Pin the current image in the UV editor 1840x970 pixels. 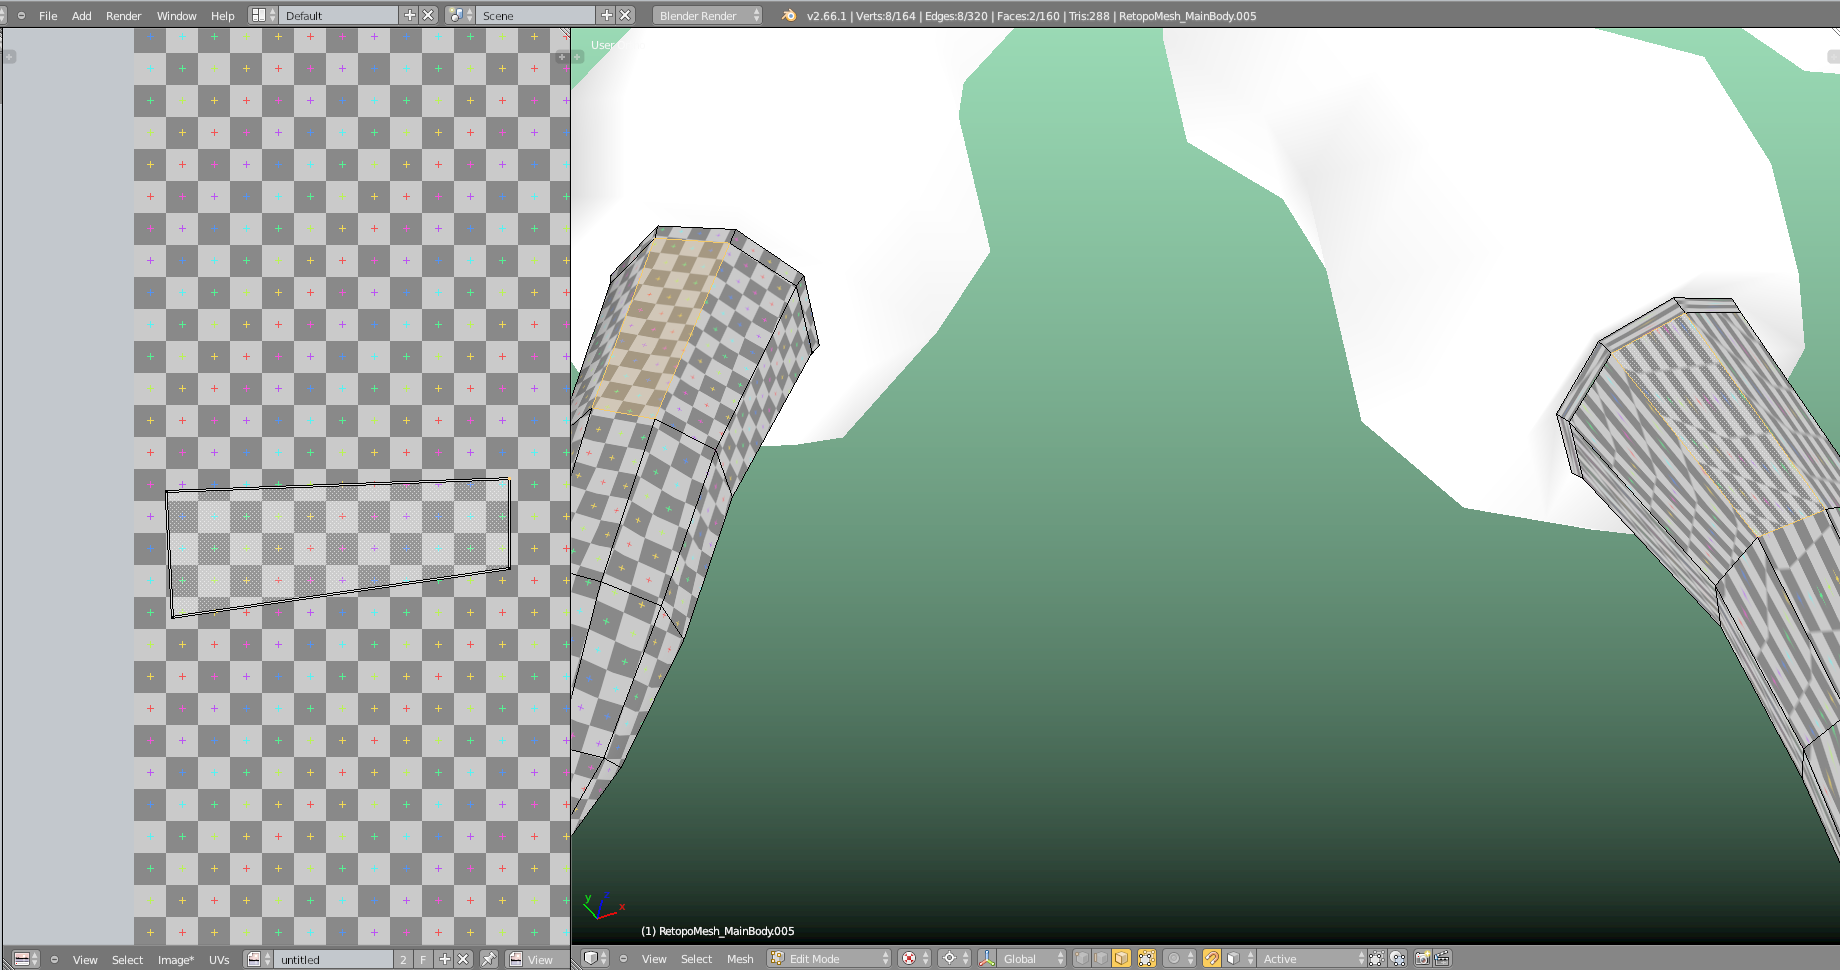point(489,958)
